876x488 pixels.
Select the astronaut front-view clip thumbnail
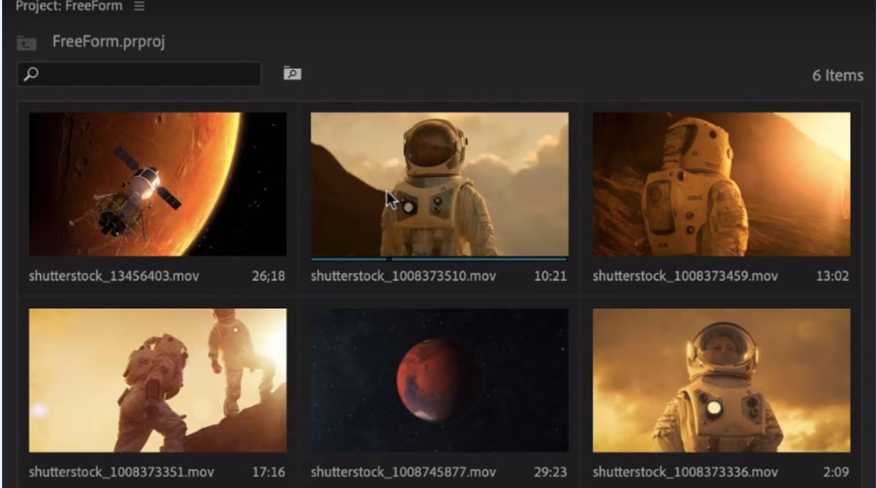440,184
